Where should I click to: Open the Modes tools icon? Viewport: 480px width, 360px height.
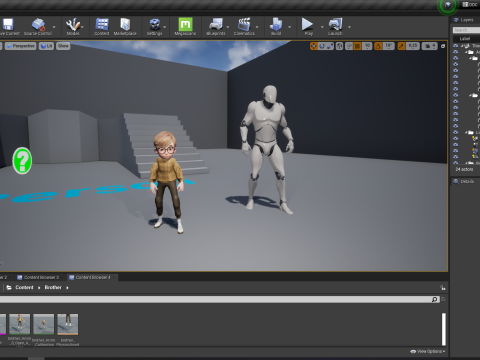tap(73, 25)
